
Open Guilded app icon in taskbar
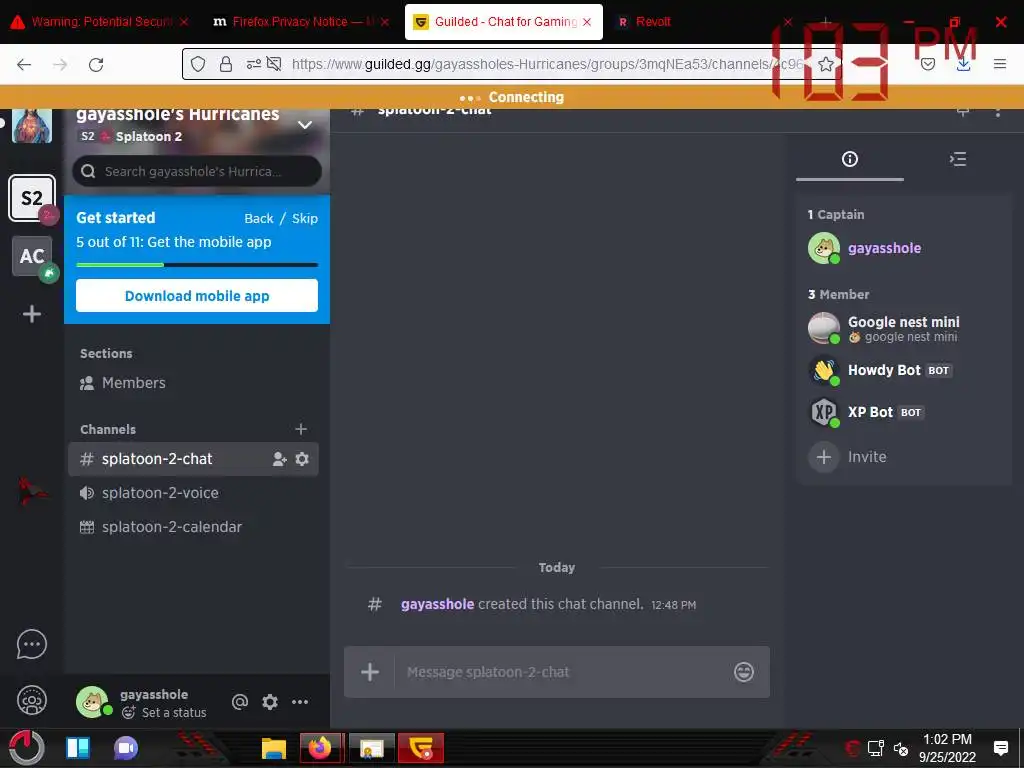point(421,748)
